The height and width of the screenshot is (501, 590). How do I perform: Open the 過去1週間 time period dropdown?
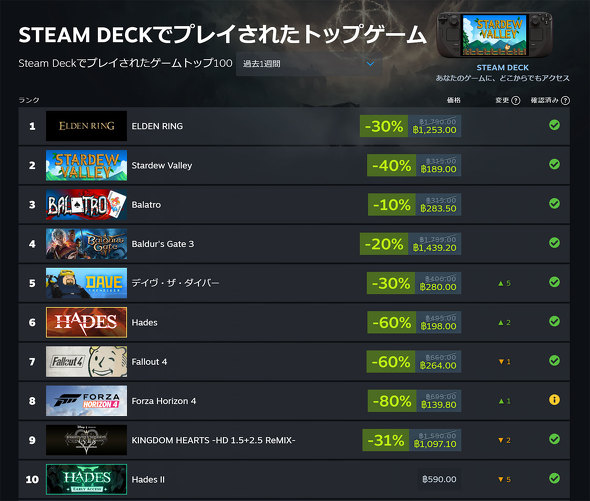(308, 64)
